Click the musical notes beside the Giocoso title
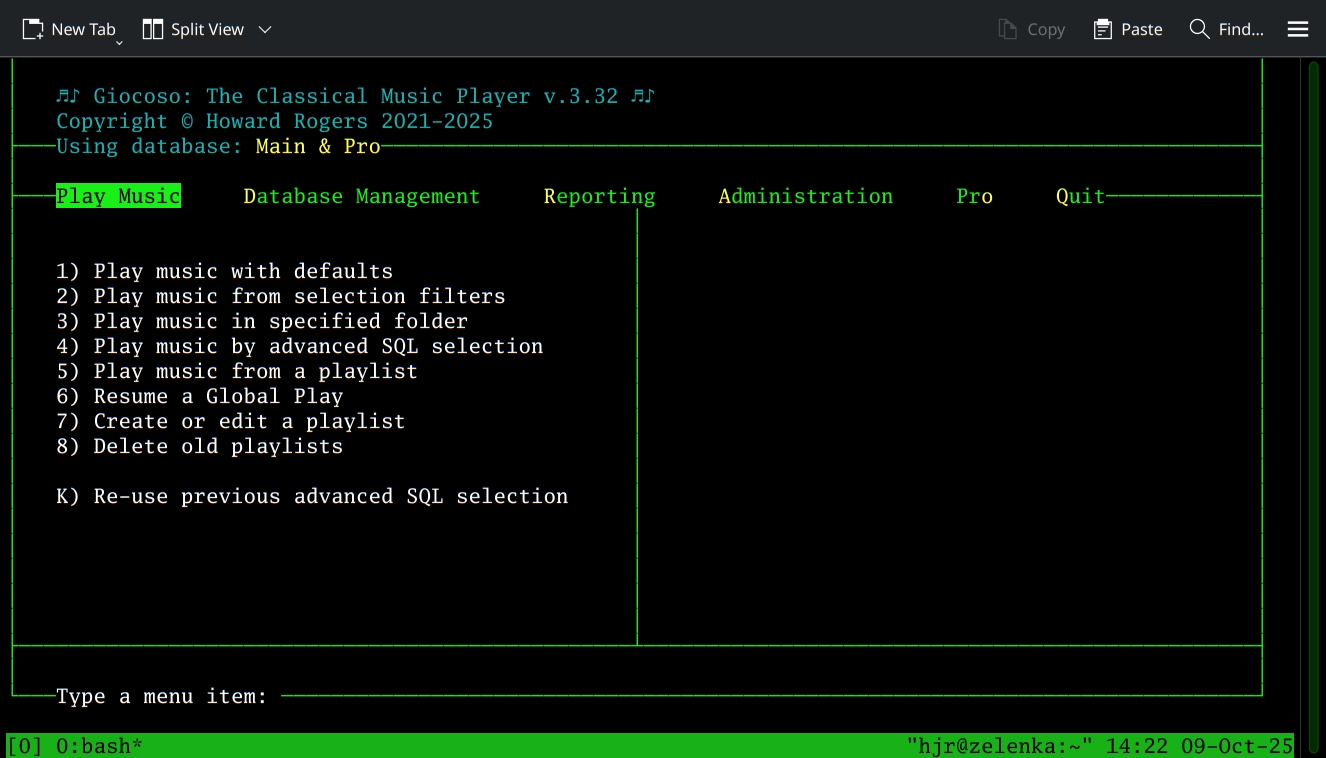1326x758 pixels. [68, 95]
